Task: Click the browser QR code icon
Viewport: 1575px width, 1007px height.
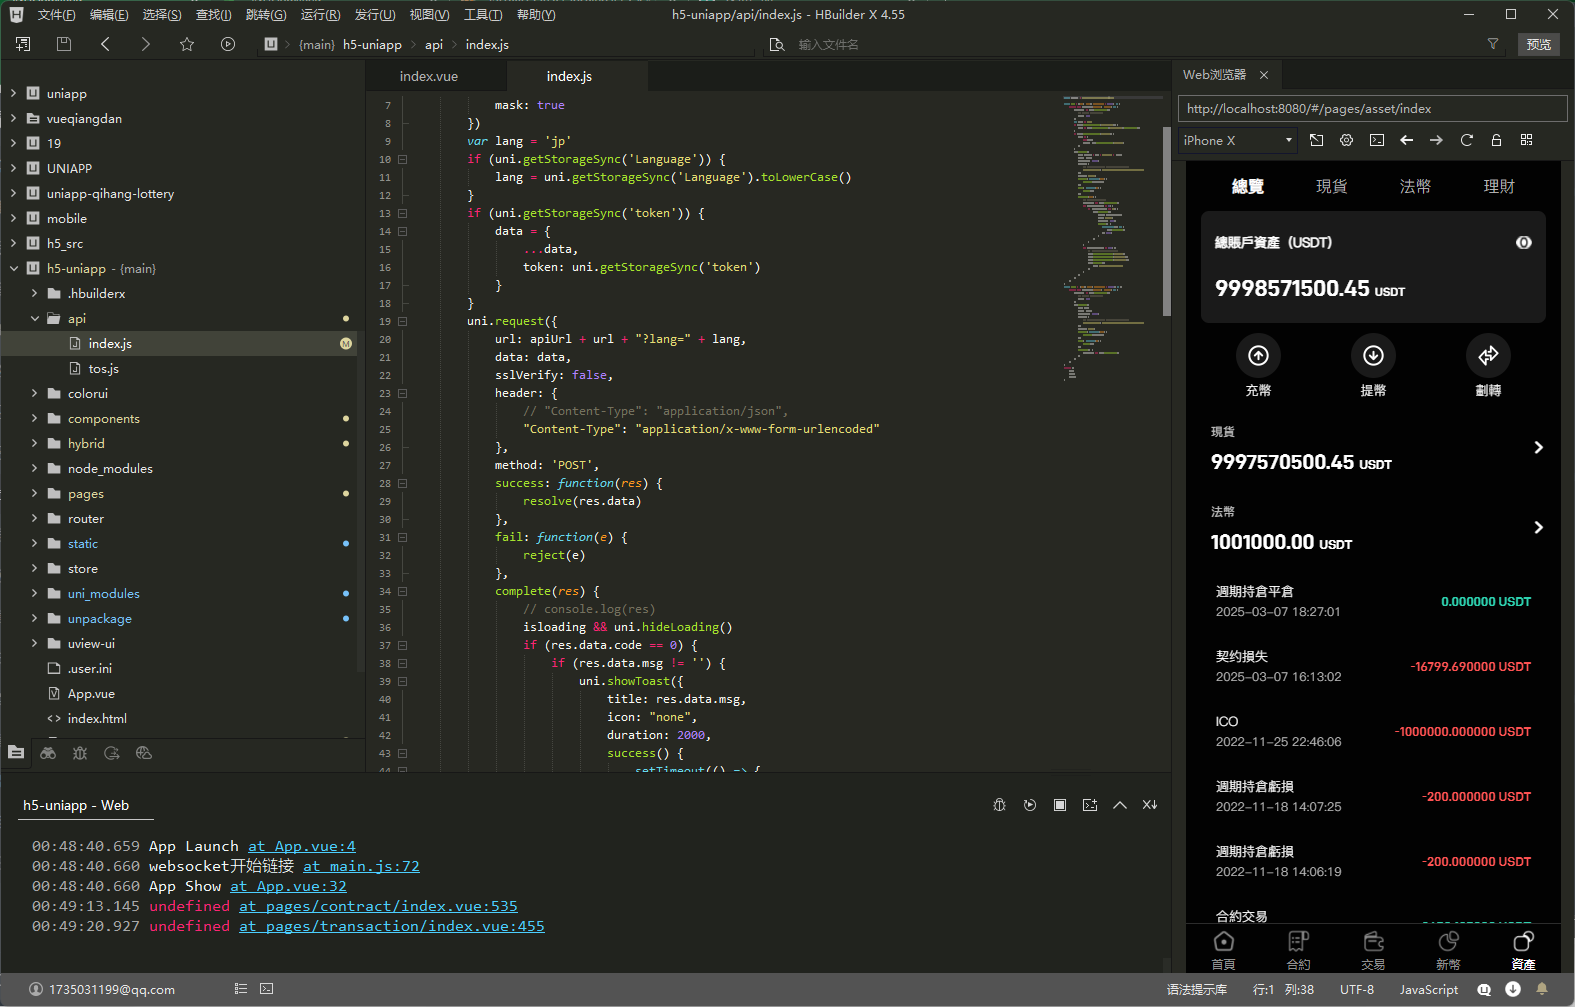Action: (x=1527, y=140)
